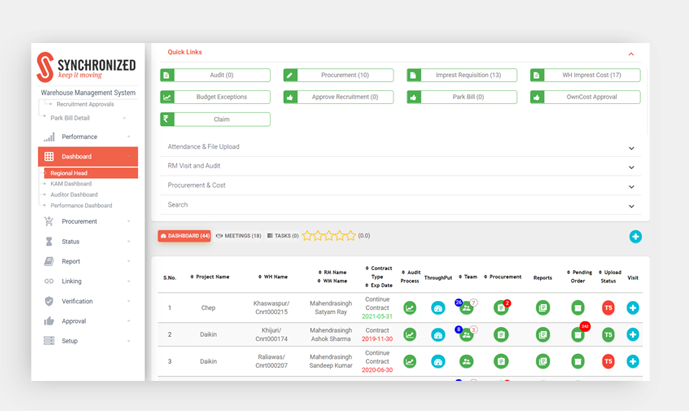Open Team icon in Chep row
This screenshot has width=689, height=411.
tap(466, 308)
